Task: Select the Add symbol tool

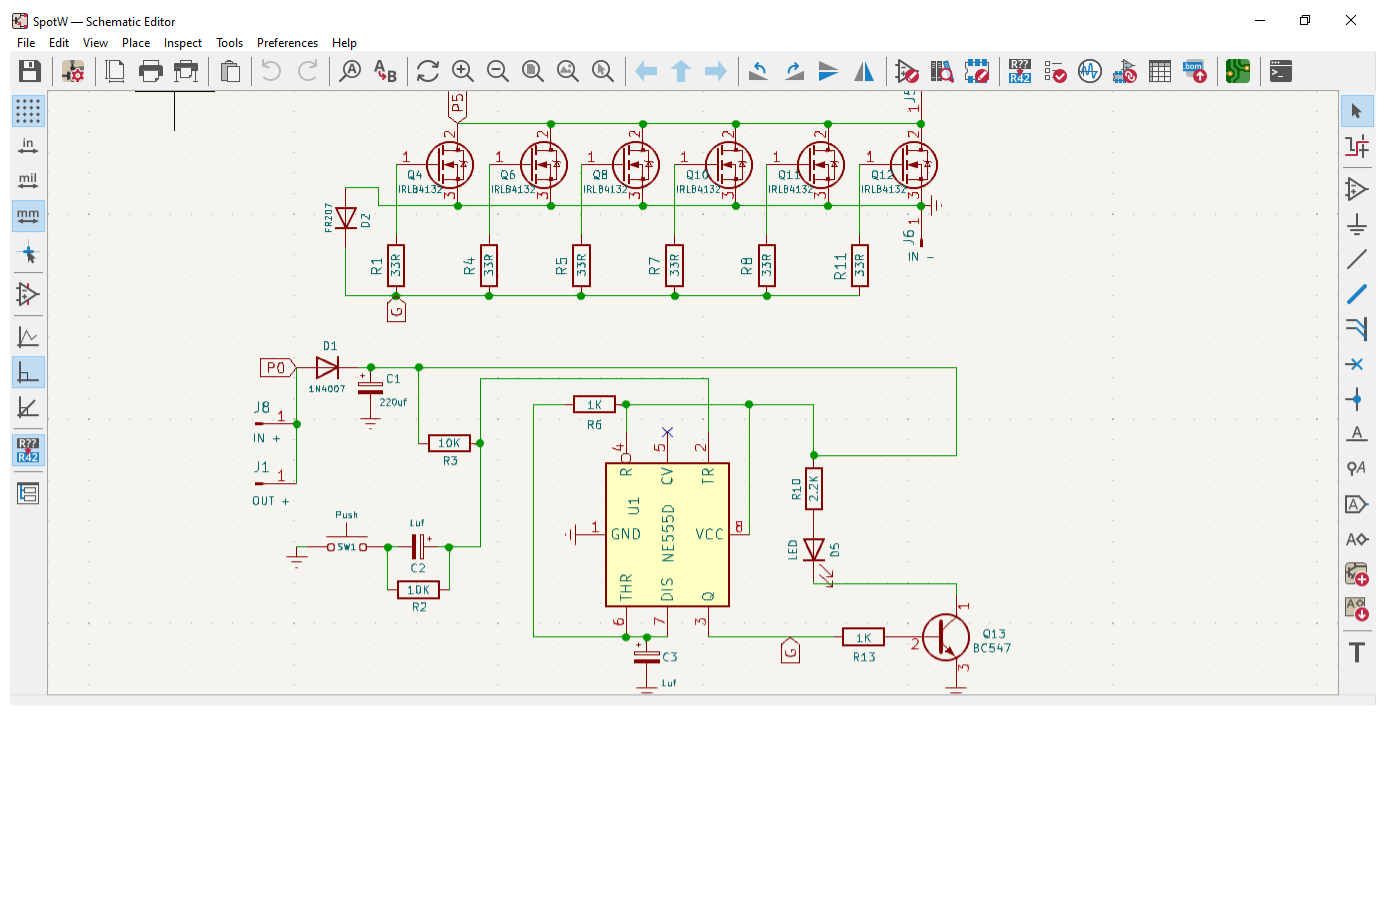Action: click(x=1357, y=189)
